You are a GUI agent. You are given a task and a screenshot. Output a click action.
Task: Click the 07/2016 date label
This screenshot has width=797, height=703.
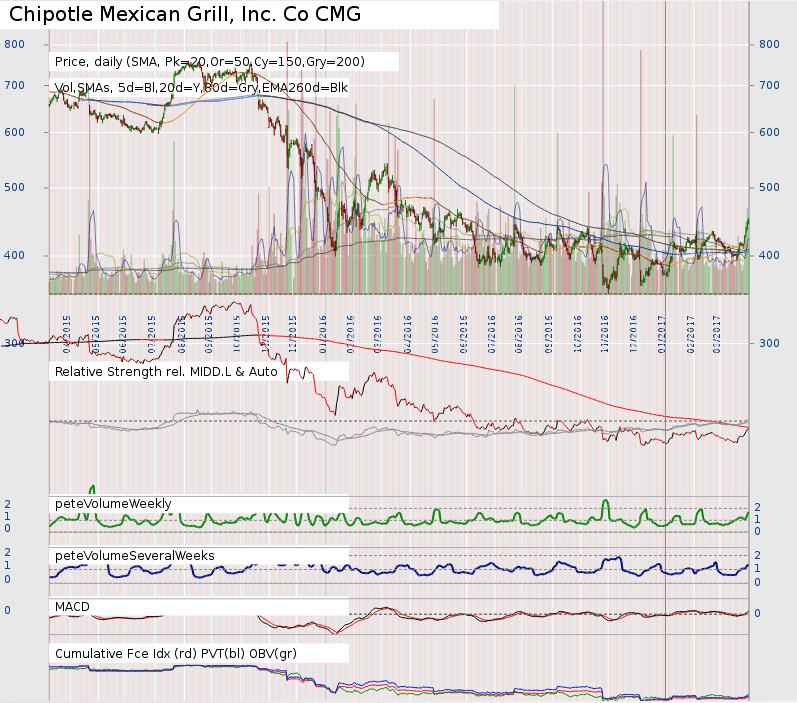[x=492, y=334]
